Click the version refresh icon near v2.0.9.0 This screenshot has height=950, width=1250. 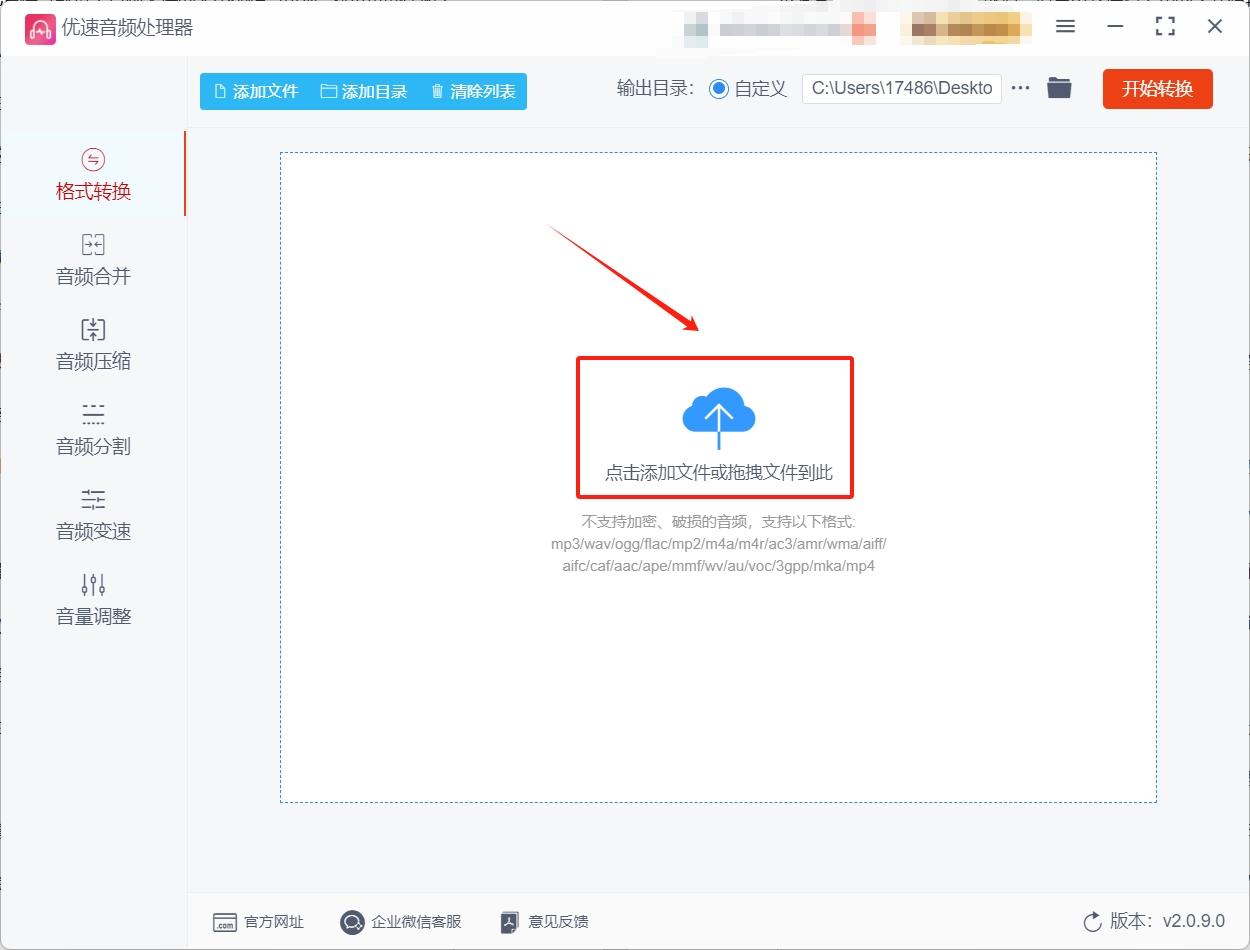[1090, 922]
